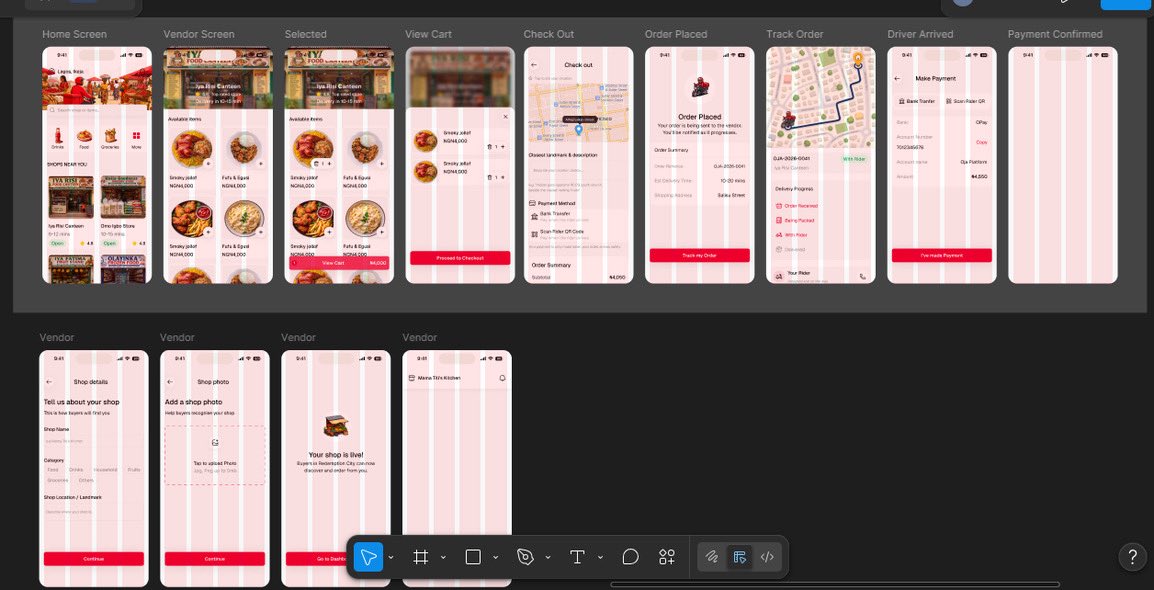This screenshot has height=590, width=1154.
Task: Click Vendor label above Shop photo frame
Action: point(177,338)
